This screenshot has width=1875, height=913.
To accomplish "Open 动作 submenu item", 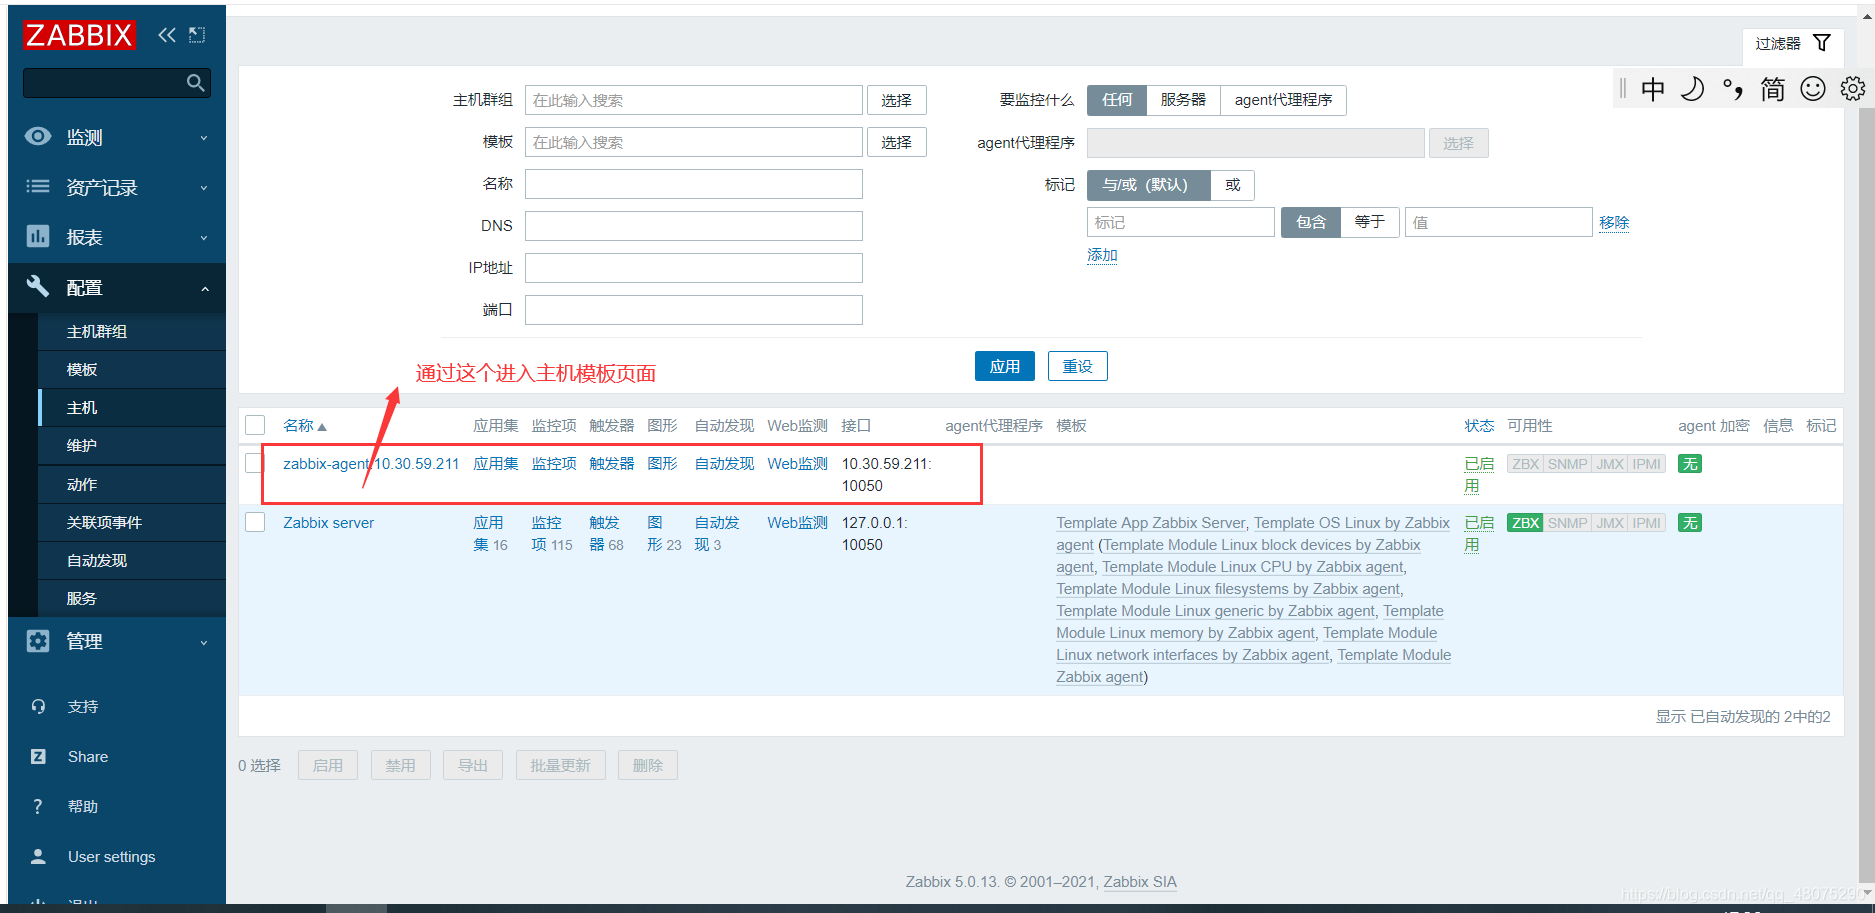I will point(132,484).
